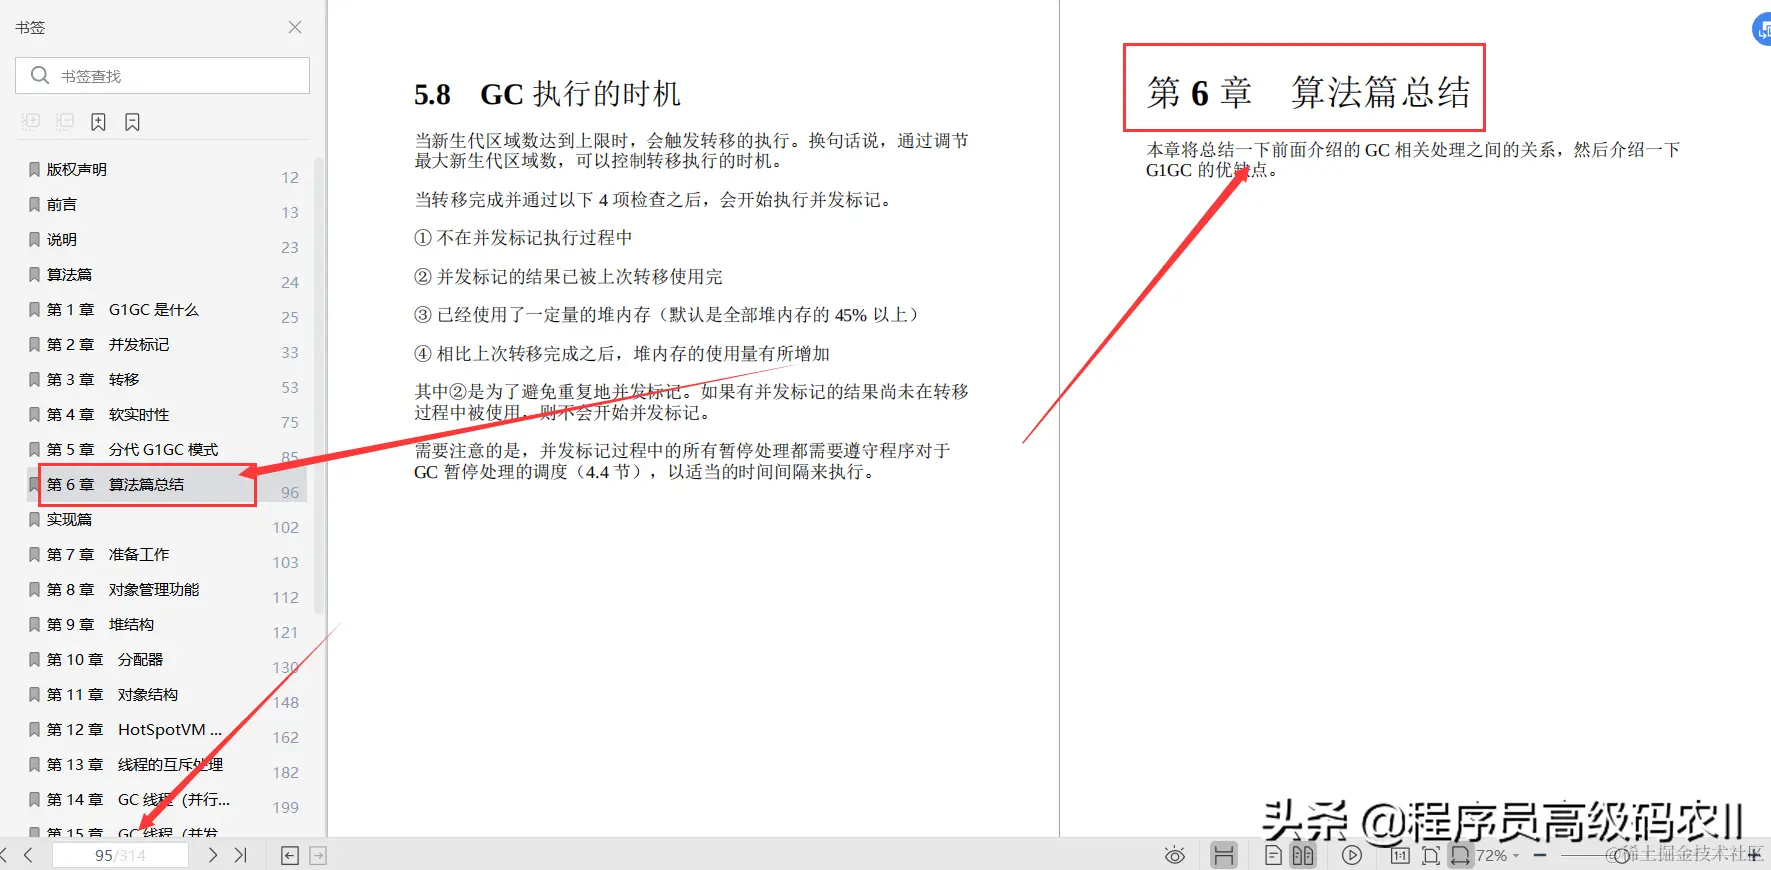Click the 5.8 GC 执行的时机 heading
This screenshot has height=870, width=1771.
pos(547,94)
